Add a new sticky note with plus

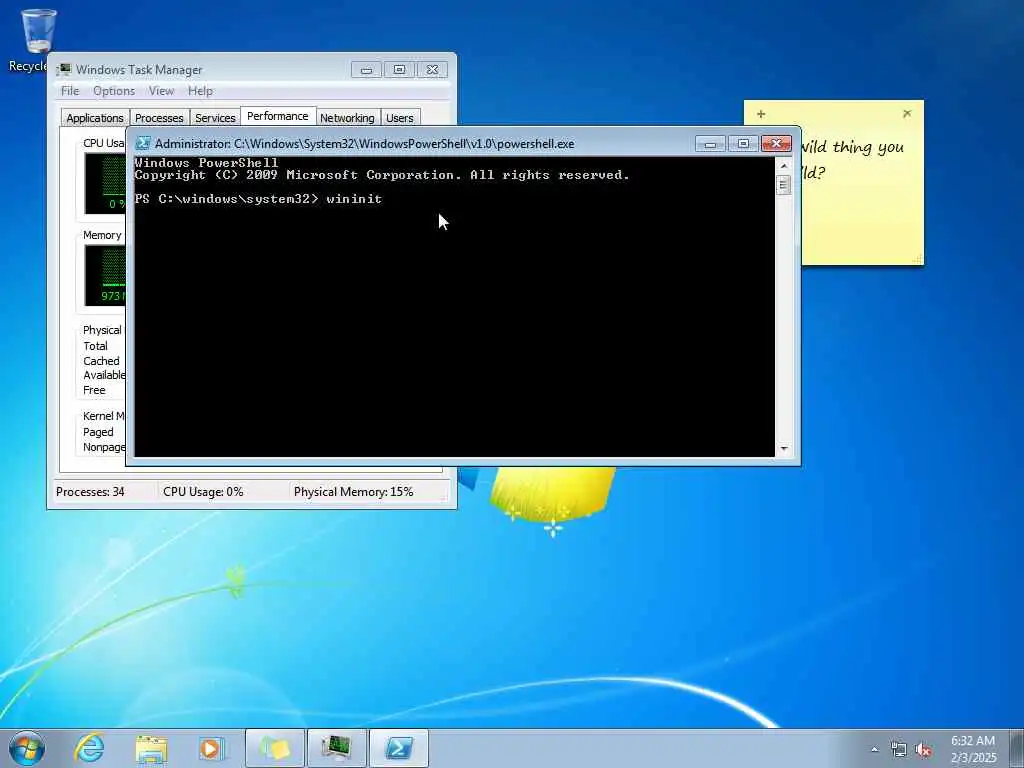pyautogui.click(x=761, y=114)
